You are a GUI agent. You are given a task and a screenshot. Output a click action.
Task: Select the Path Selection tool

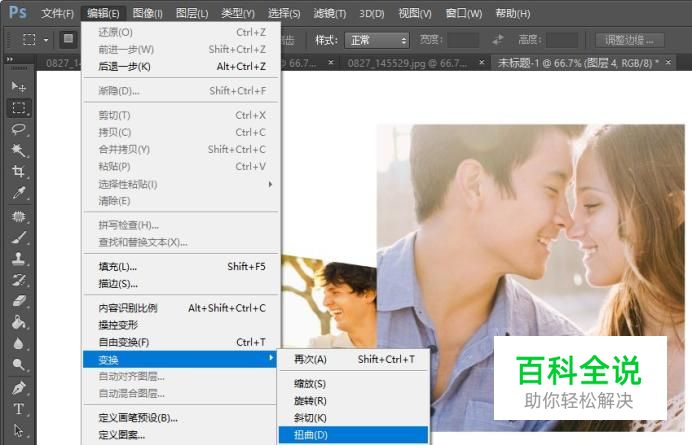tap(19, 430)
